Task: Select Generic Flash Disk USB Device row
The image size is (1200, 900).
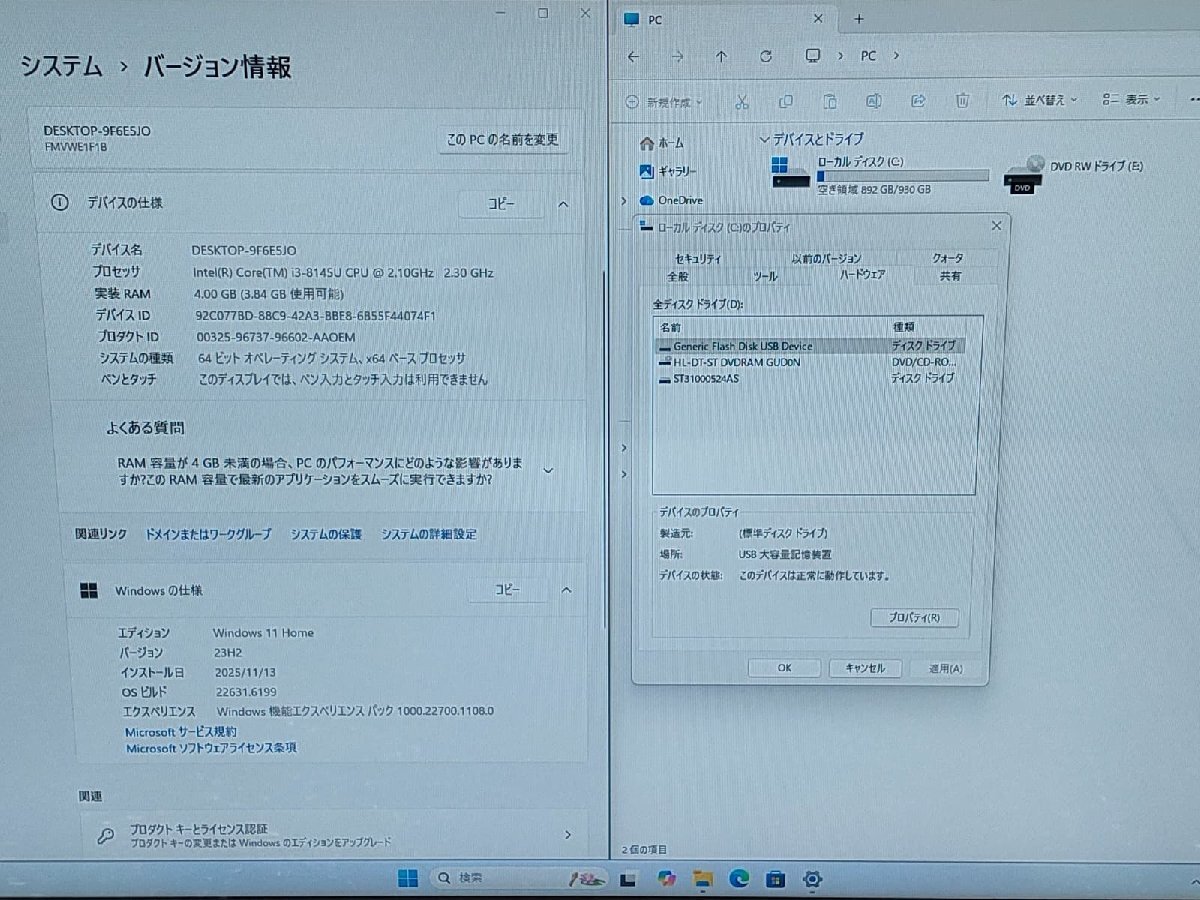Action: coord(811,346)
